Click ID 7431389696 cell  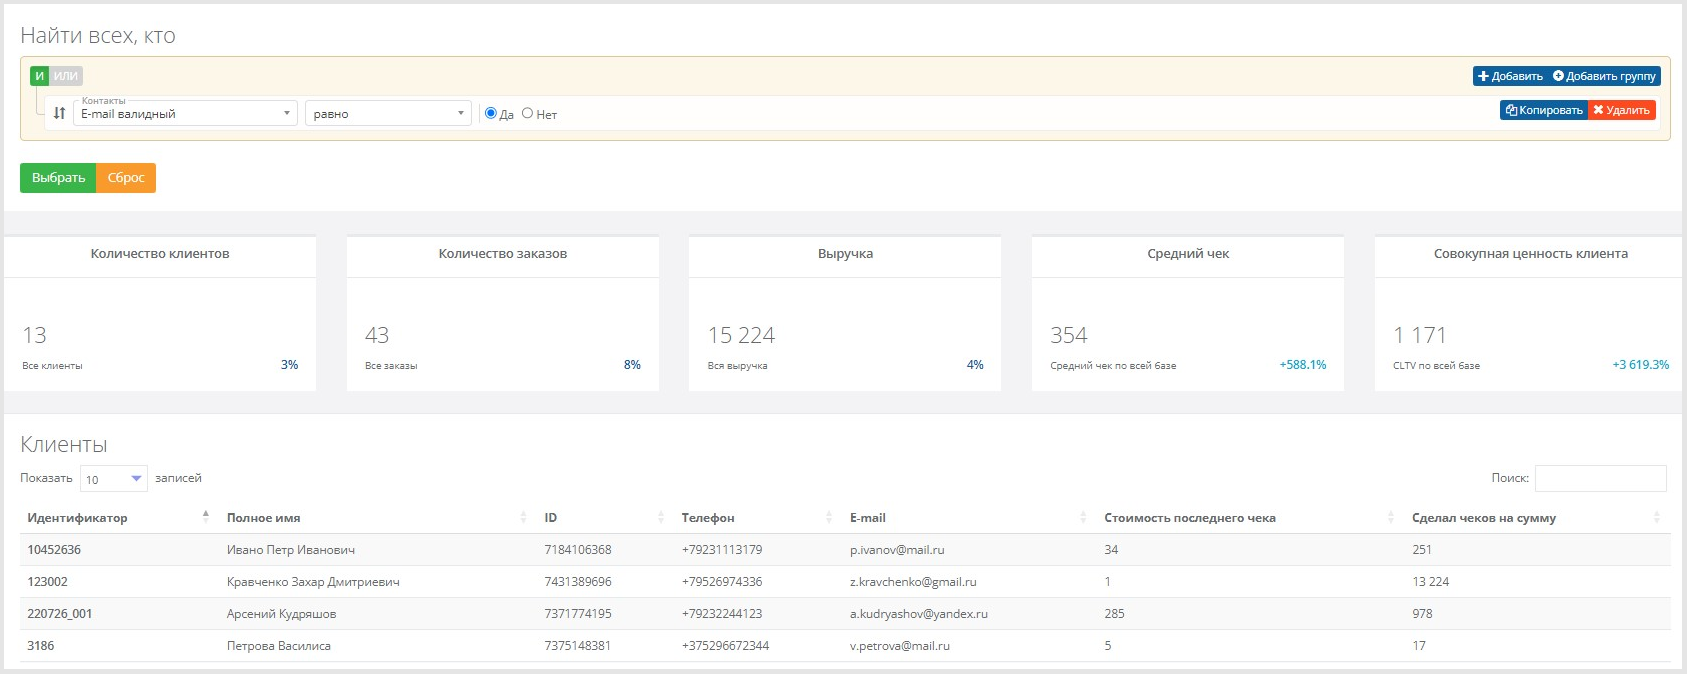click(578, 582)
